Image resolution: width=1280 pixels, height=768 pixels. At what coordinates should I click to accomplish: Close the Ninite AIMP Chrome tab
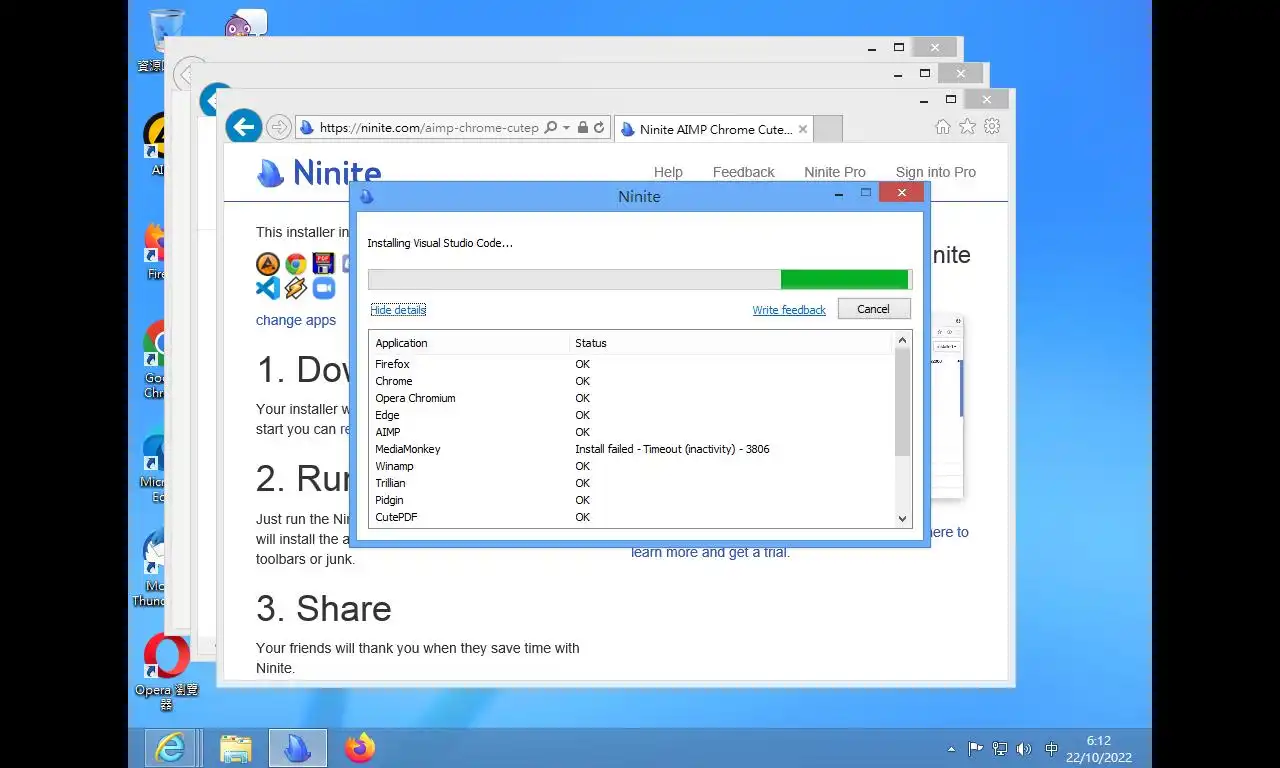click(x=803, y=129)
